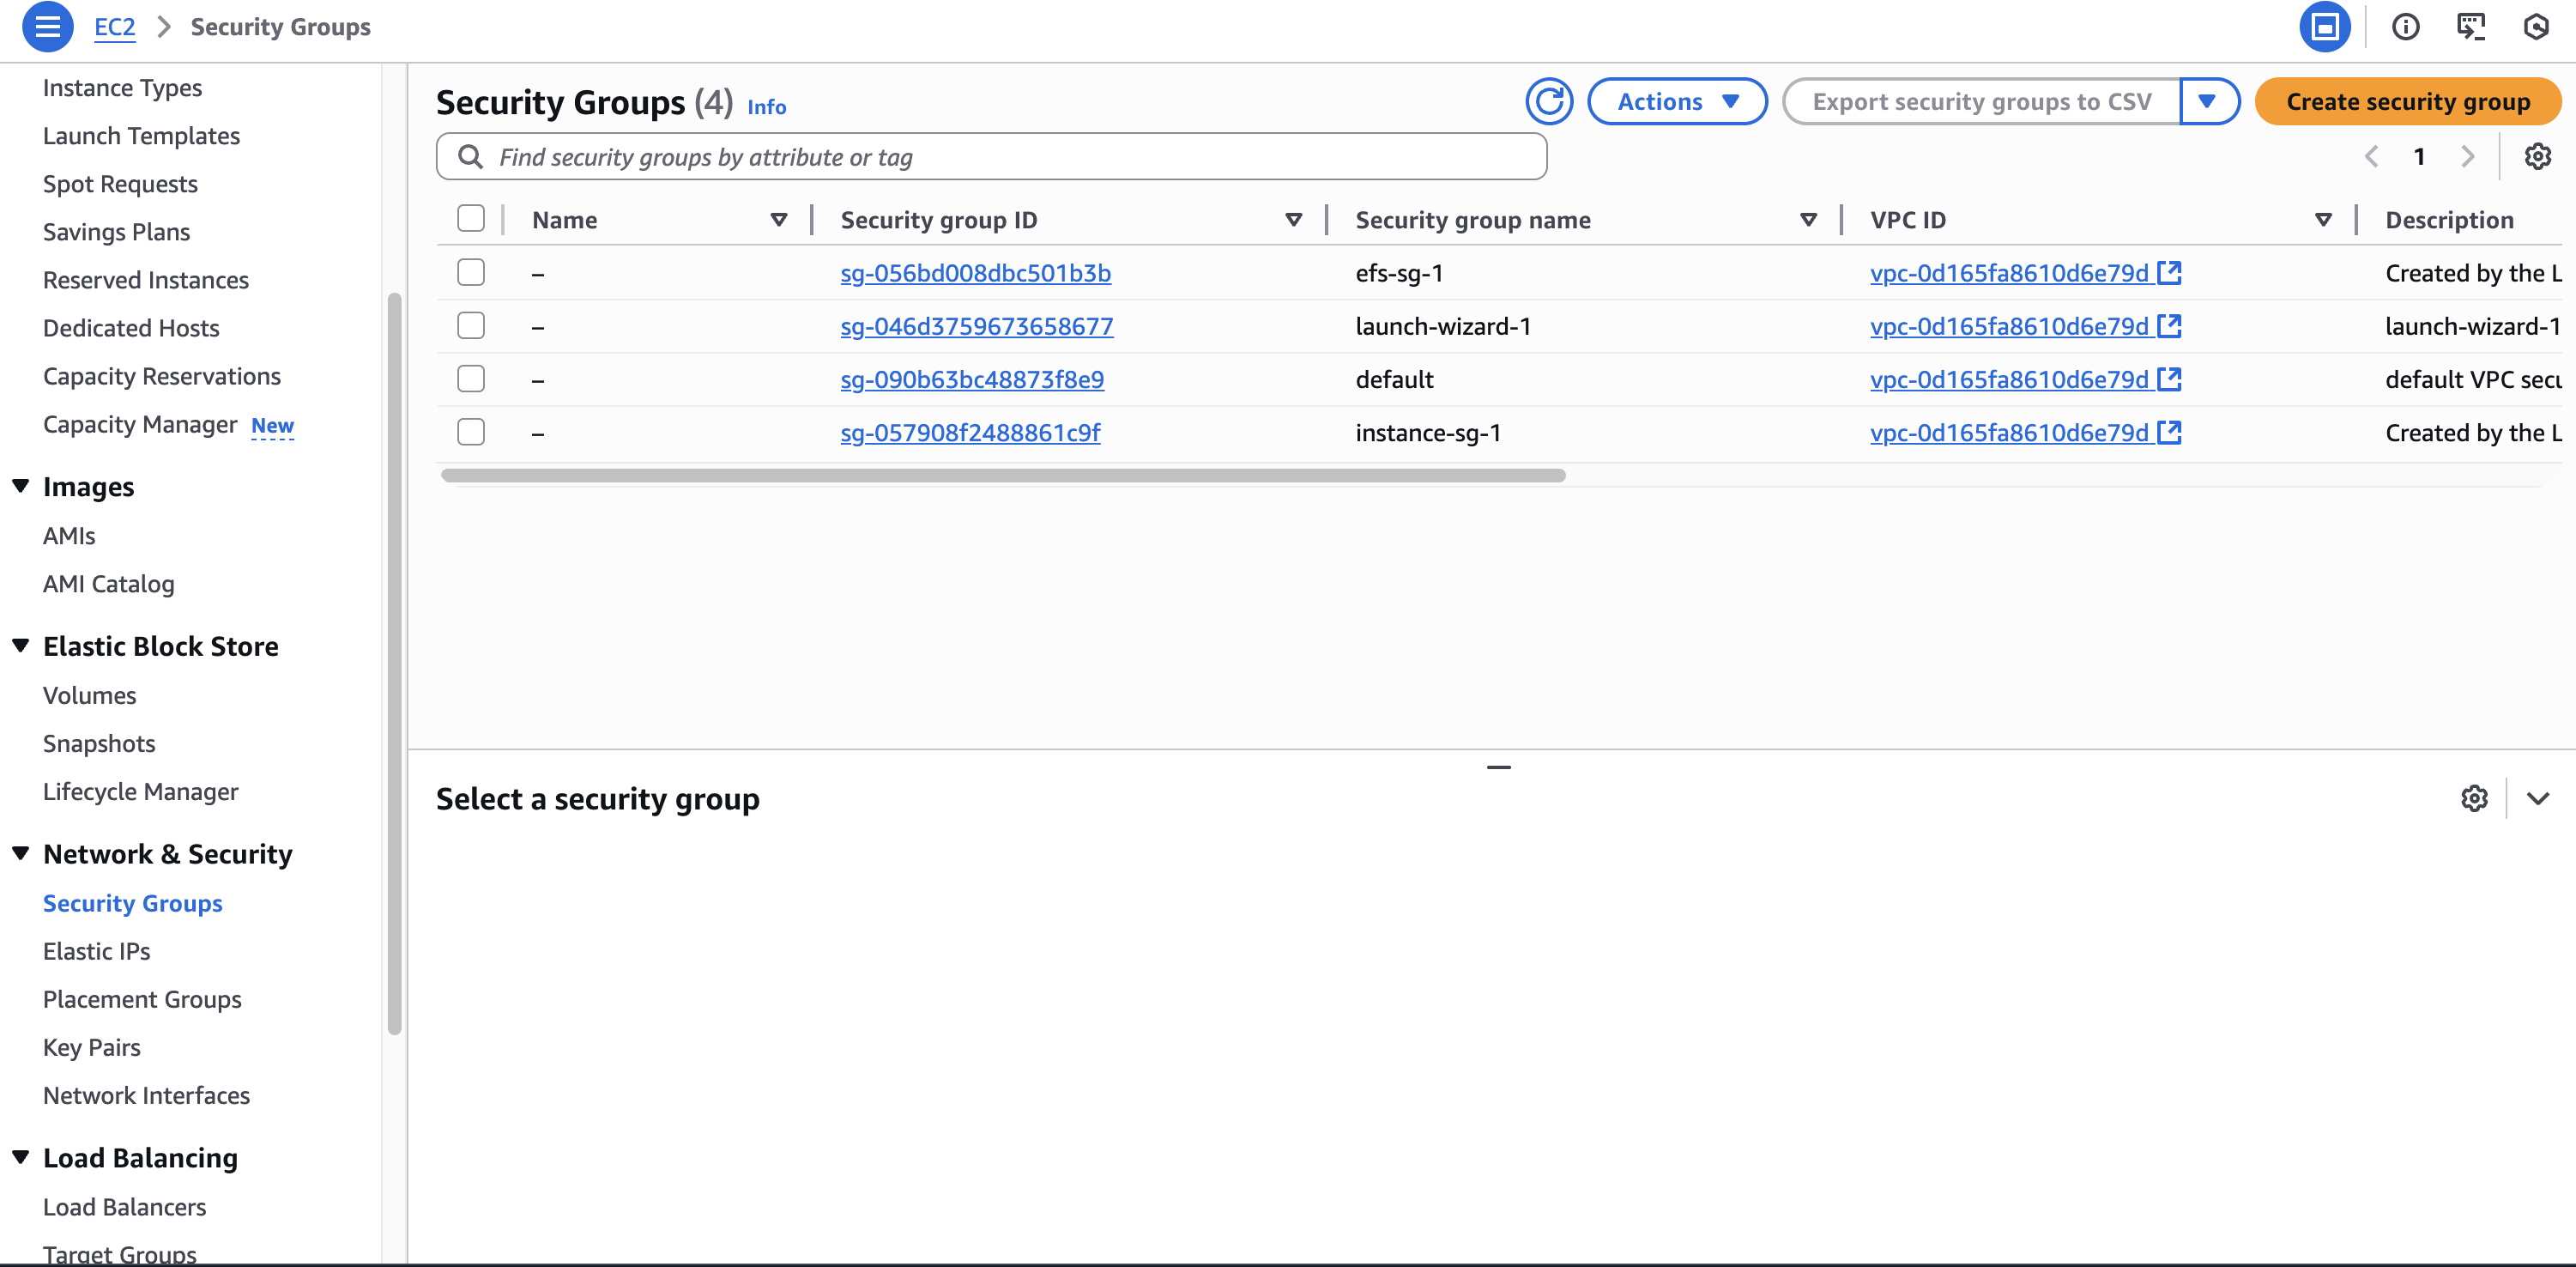
Task: Click the hexagon settings icon top right
Action: pyautogui.click(x=2536, y=27)
